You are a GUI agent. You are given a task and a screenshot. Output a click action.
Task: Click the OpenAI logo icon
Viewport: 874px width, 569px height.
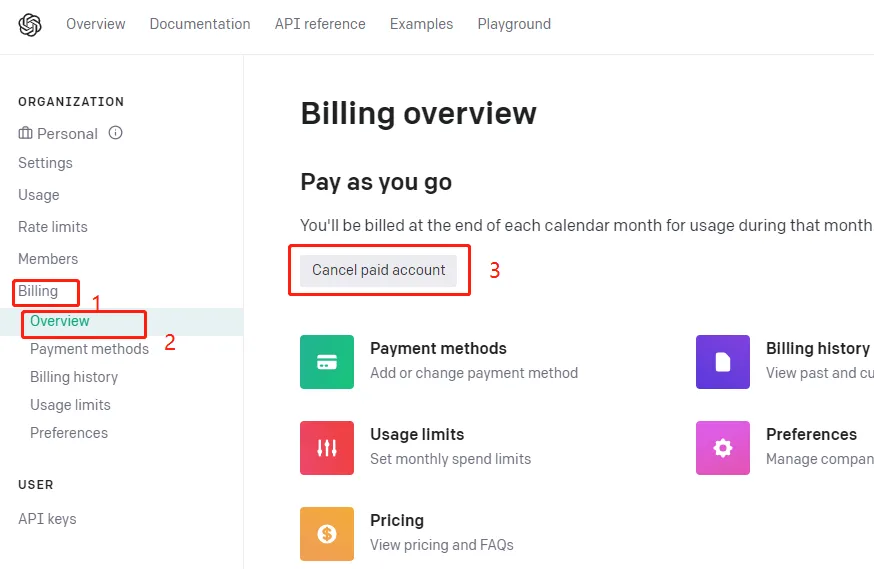(x=30, y=24)
